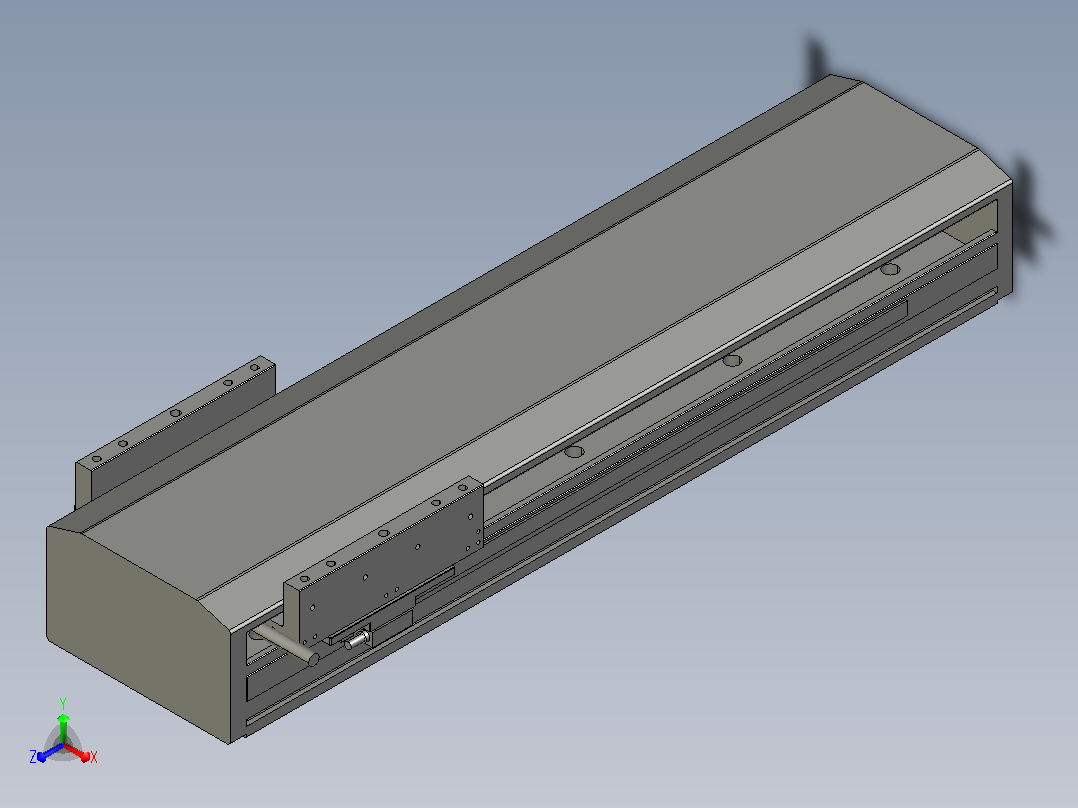The height and width of the screenshot is (808, 1078).
Task: Select the rear mounting bracket behind the cover
Action: tap(175, 433)
